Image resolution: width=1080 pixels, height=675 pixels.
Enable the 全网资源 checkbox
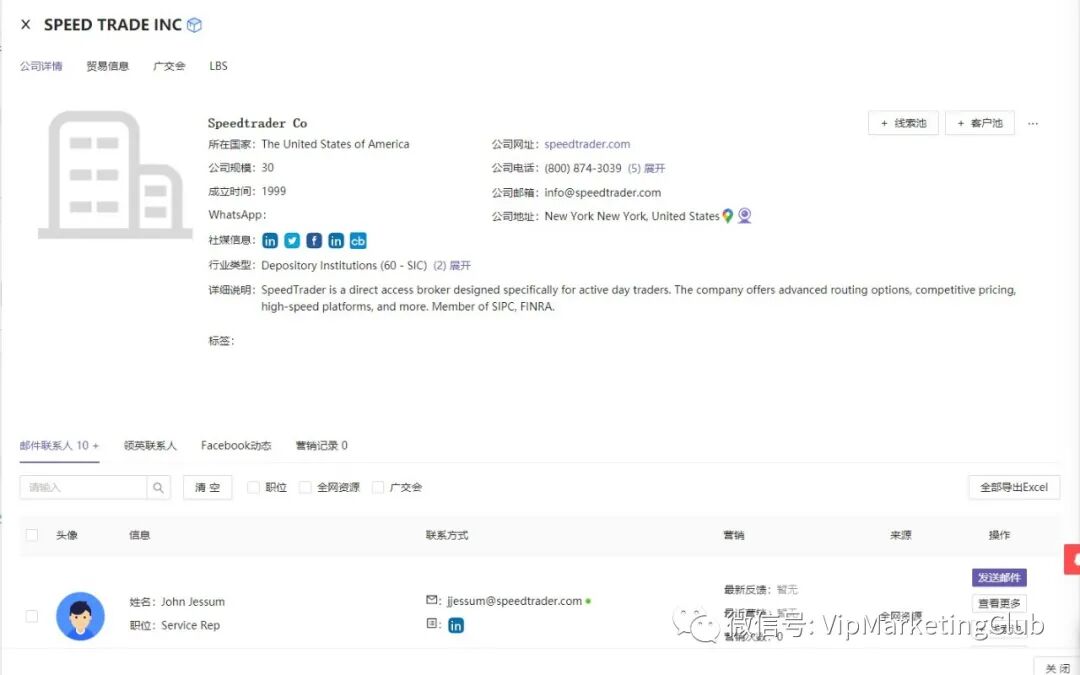point(304,487)
